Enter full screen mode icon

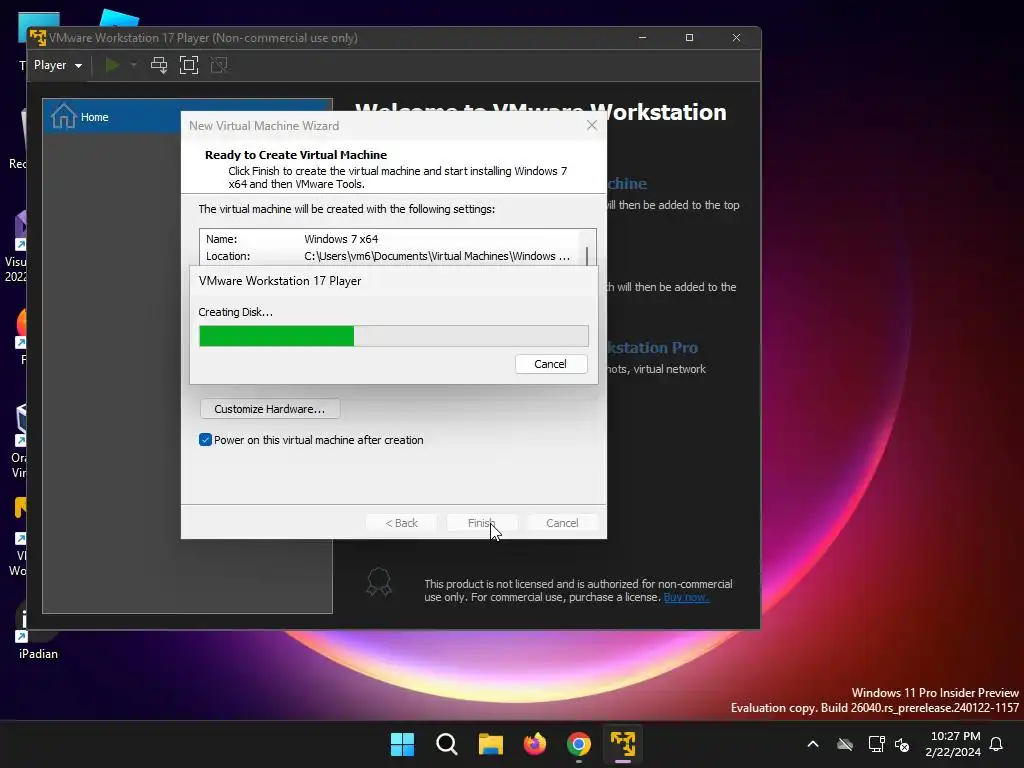click(189, 65)
